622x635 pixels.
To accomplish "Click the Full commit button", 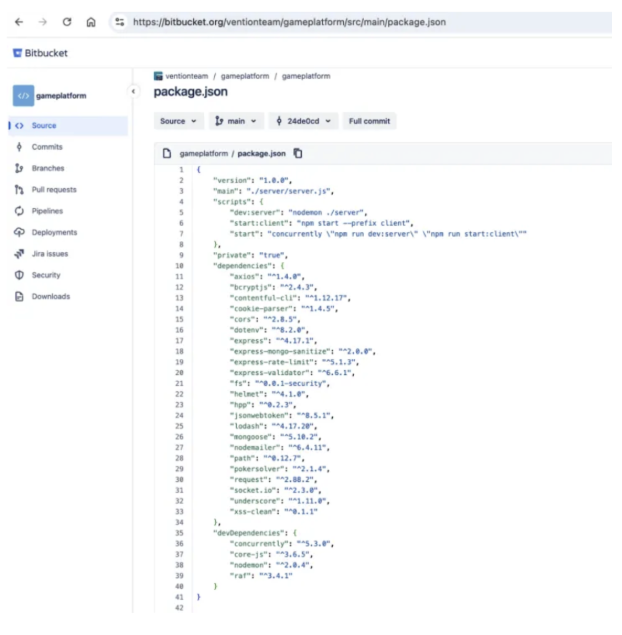I will [x=368, y=121].
